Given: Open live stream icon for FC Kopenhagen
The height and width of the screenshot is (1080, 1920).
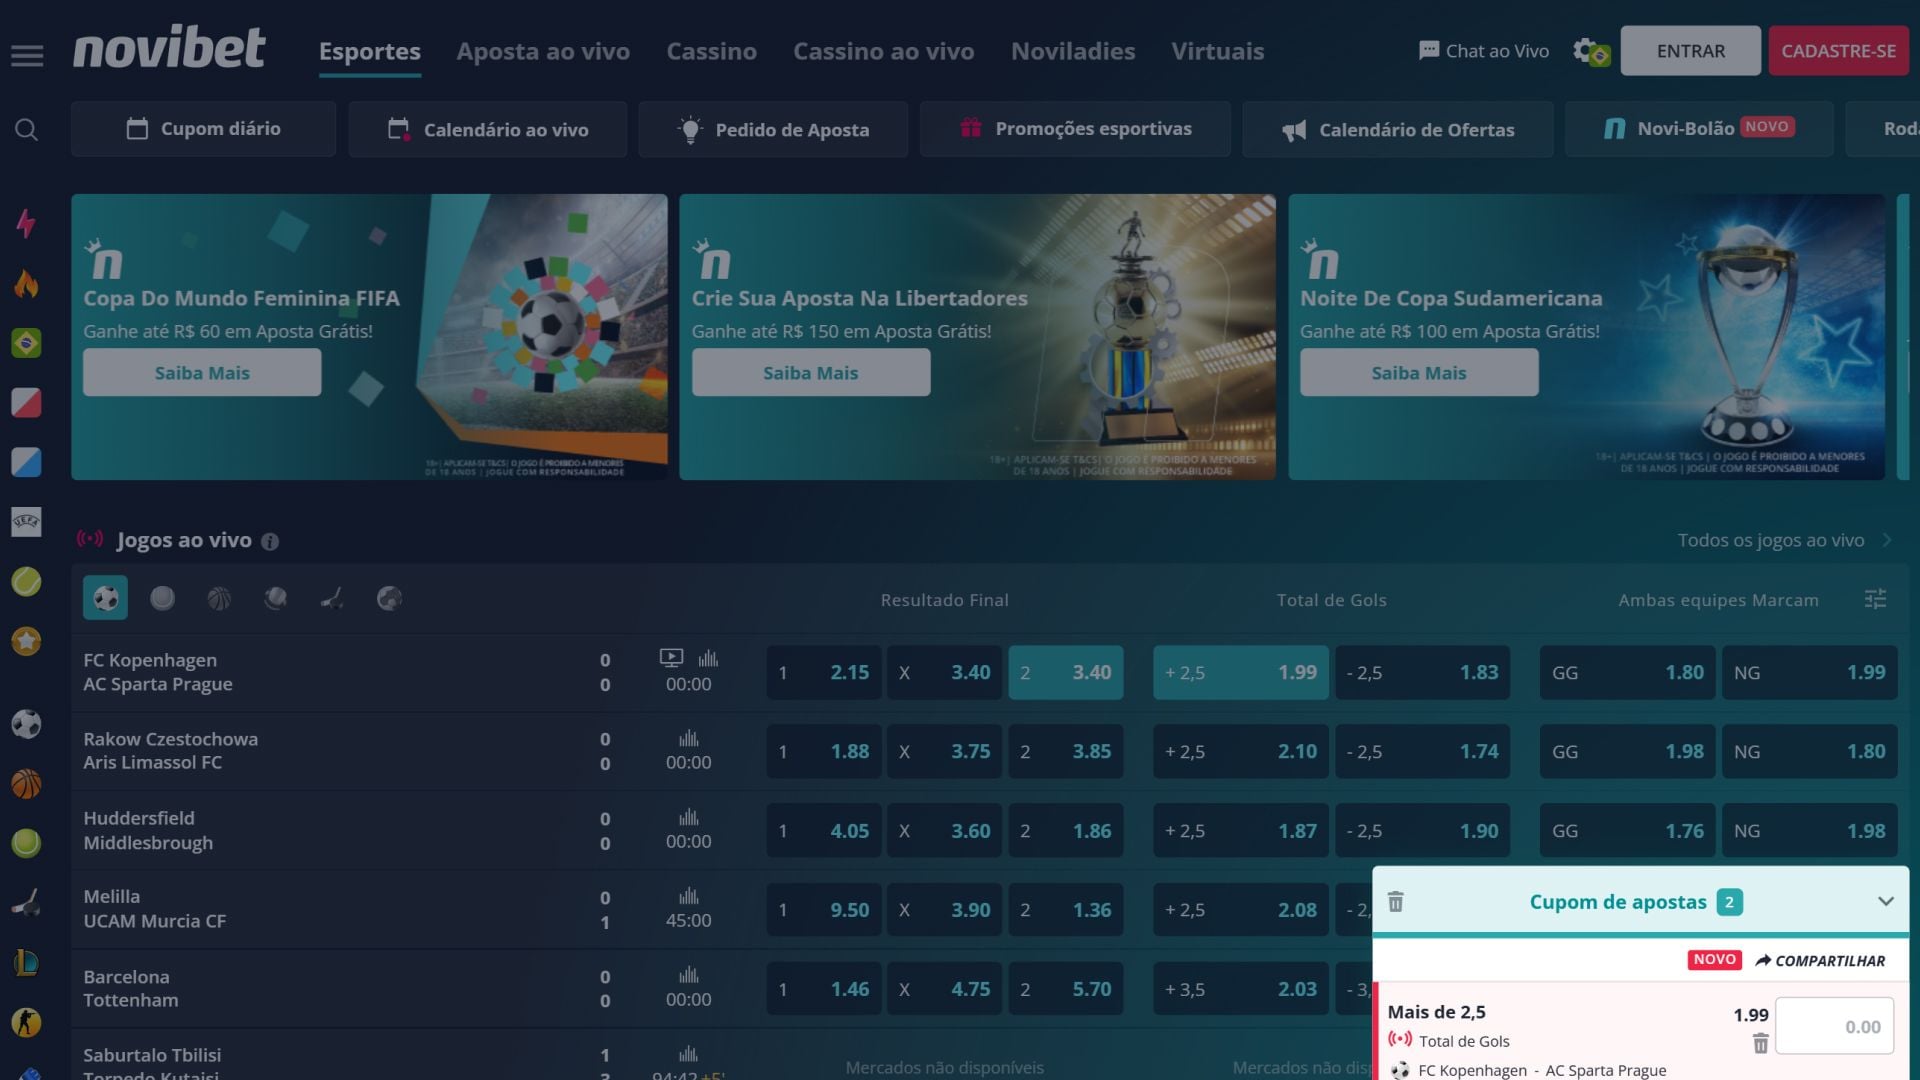Looking at the screenshot, I should tap(671, 658).
